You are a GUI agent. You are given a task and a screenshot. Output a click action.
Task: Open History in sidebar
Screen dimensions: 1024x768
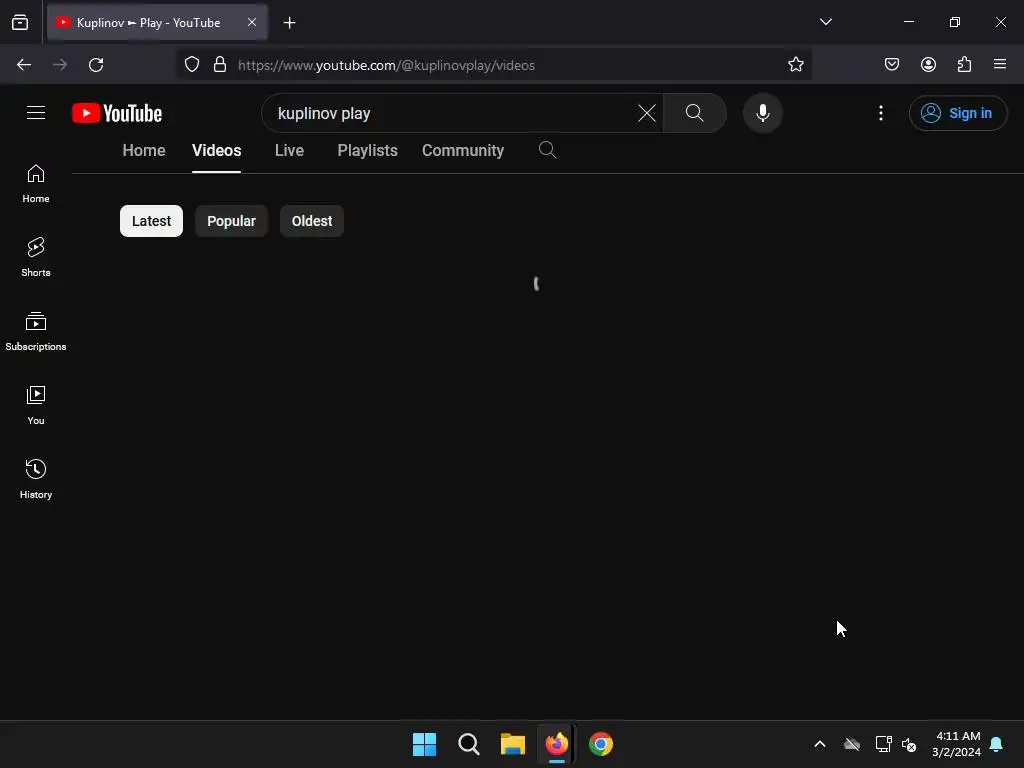pos(36,479)
